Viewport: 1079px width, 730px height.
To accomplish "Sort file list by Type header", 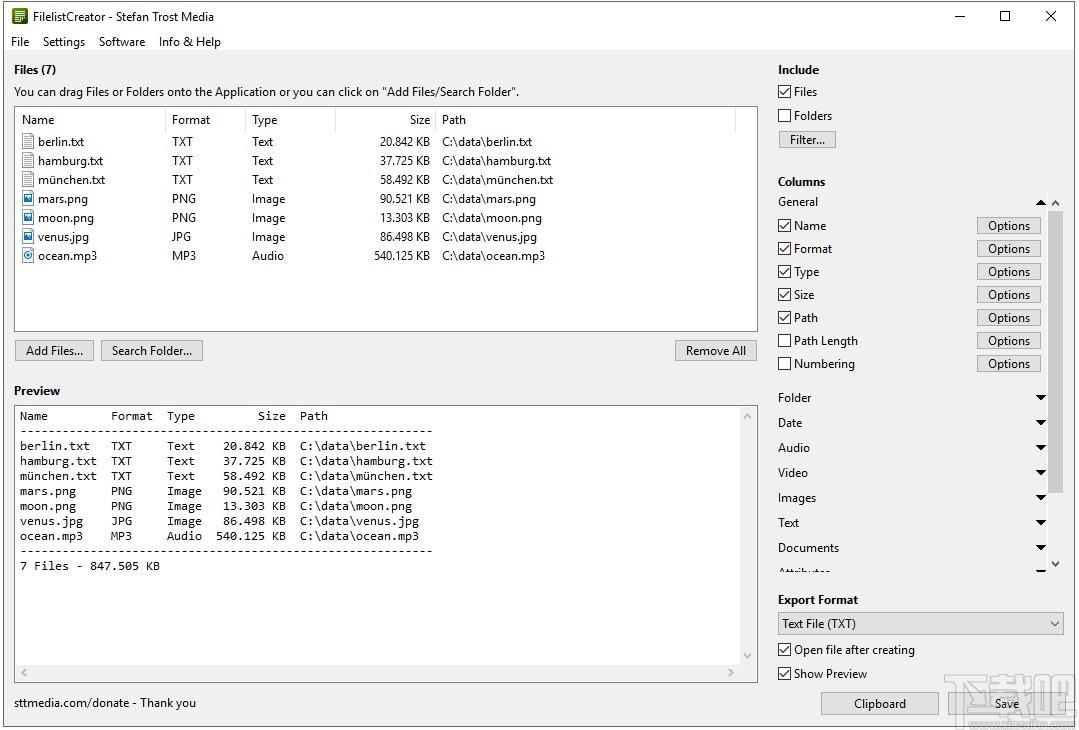I will pyautogui.click(x=290, y=120).
